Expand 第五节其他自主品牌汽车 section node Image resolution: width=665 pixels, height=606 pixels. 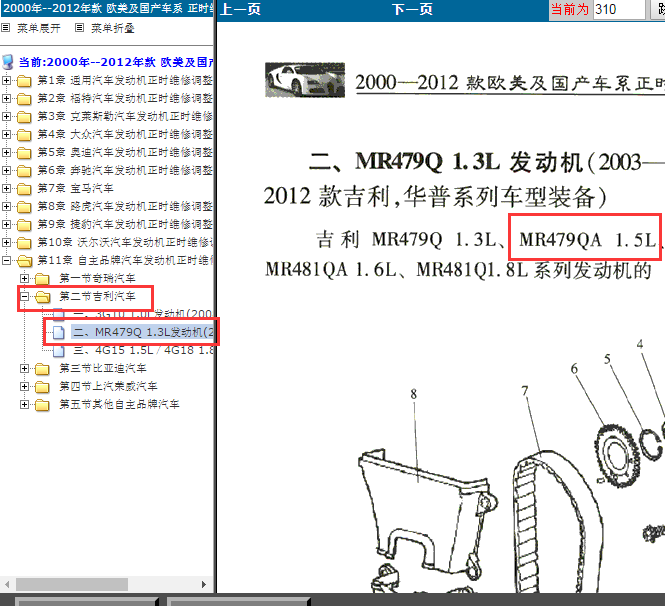[x=25, y=404]
